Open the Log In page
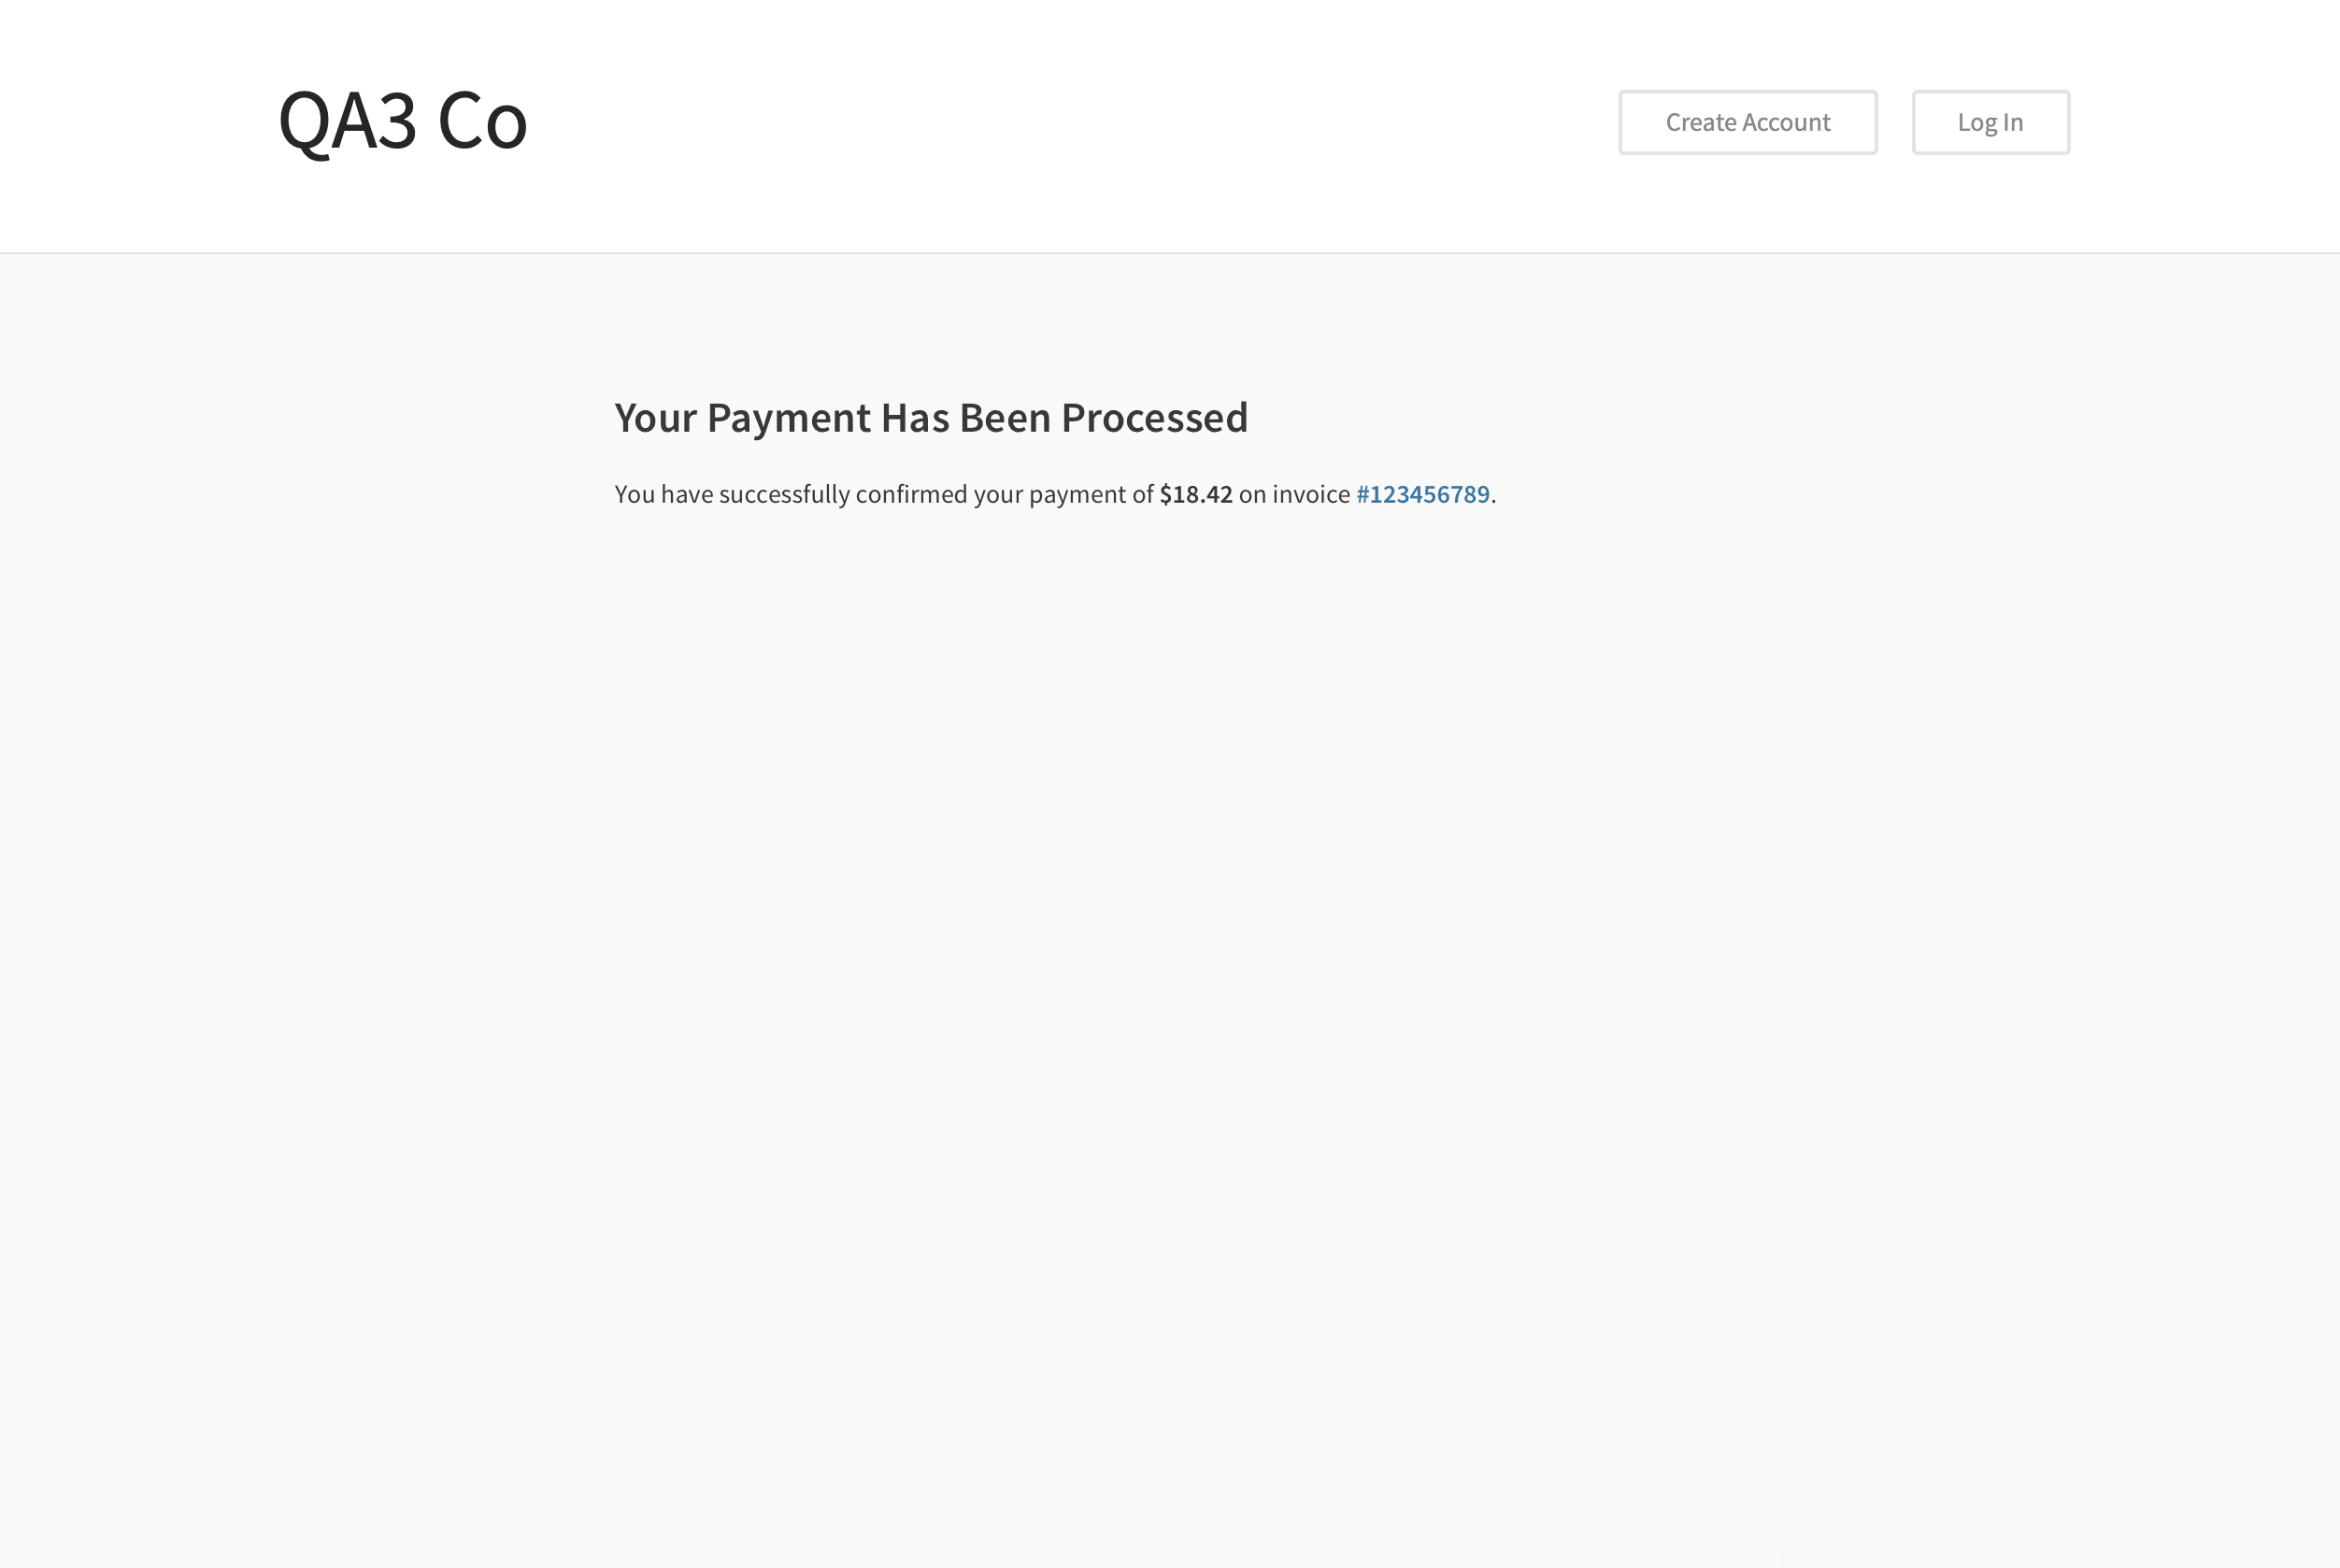Screen dimensions: 2340x1568 click(x=1990, y=122)
